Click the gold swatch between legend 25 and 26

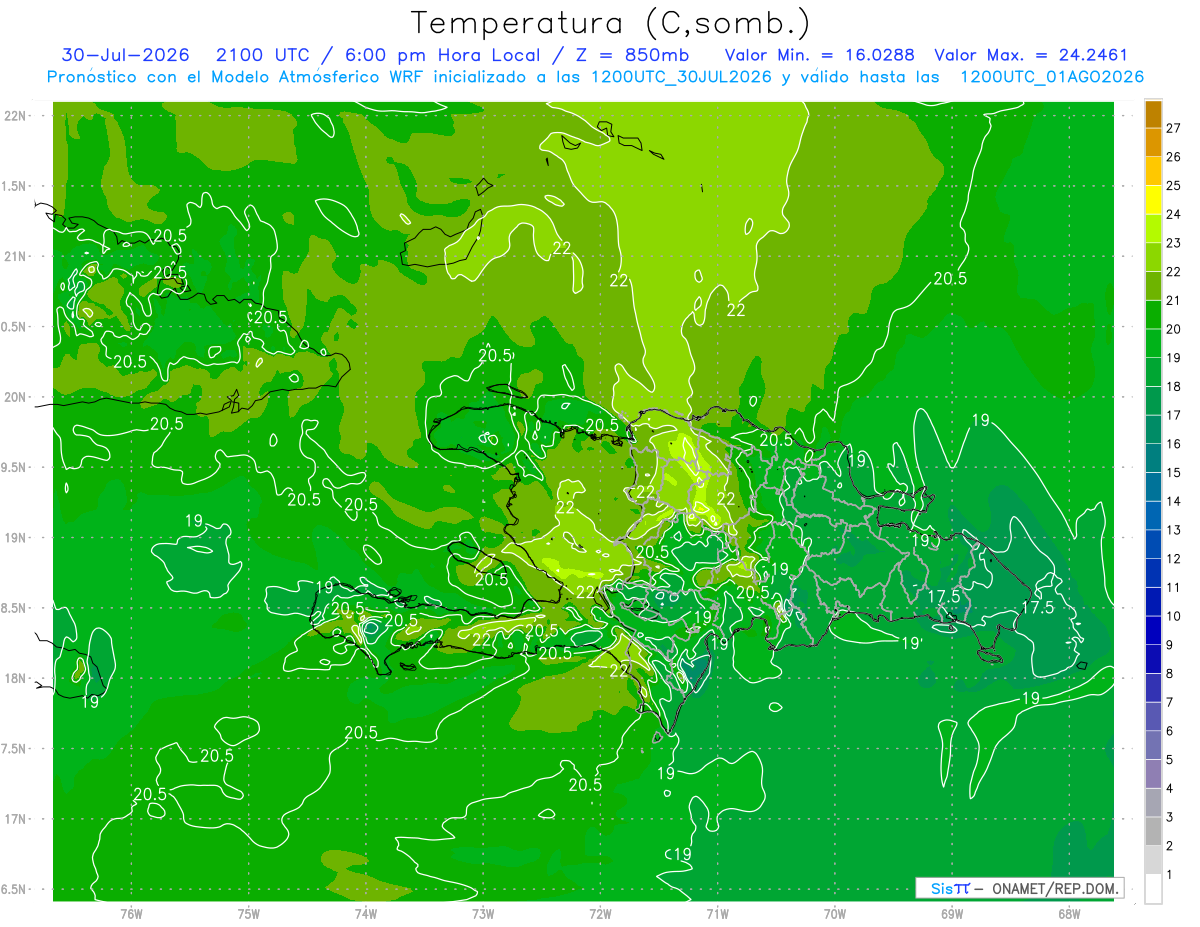pos(1153,171)
